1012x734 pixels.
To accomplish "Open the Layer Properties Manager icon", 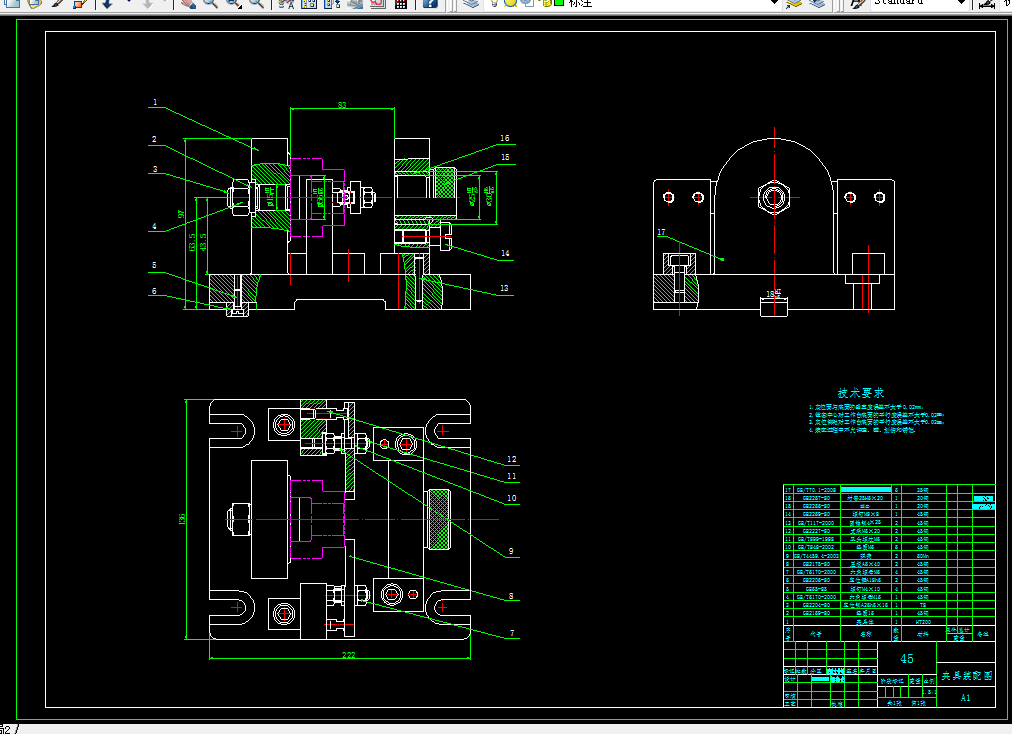I will pos(471,3).
